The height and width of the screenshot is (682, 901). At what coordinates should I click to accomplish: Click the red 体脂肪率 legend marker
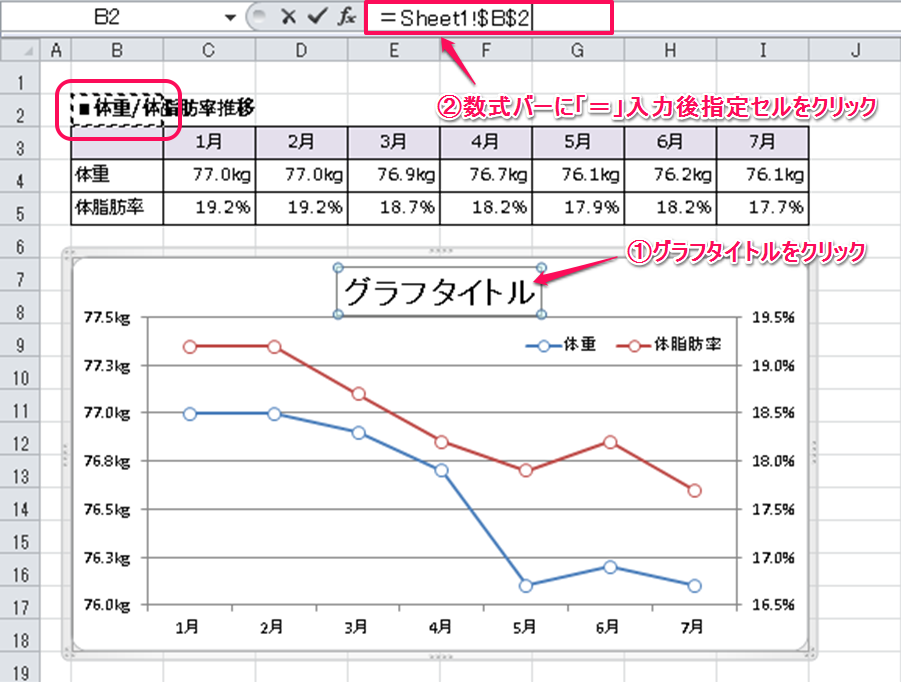[x=634, y=346]
